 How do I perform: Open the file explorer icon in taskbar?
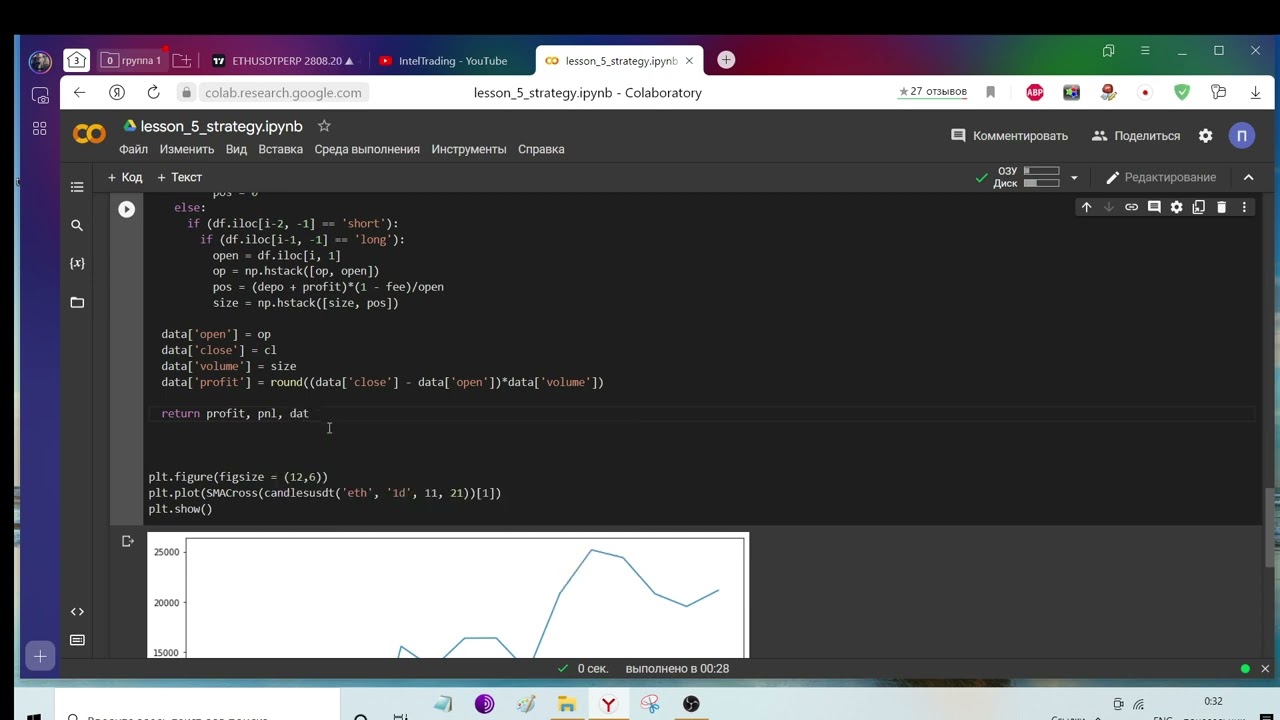(x=566, y=704)
